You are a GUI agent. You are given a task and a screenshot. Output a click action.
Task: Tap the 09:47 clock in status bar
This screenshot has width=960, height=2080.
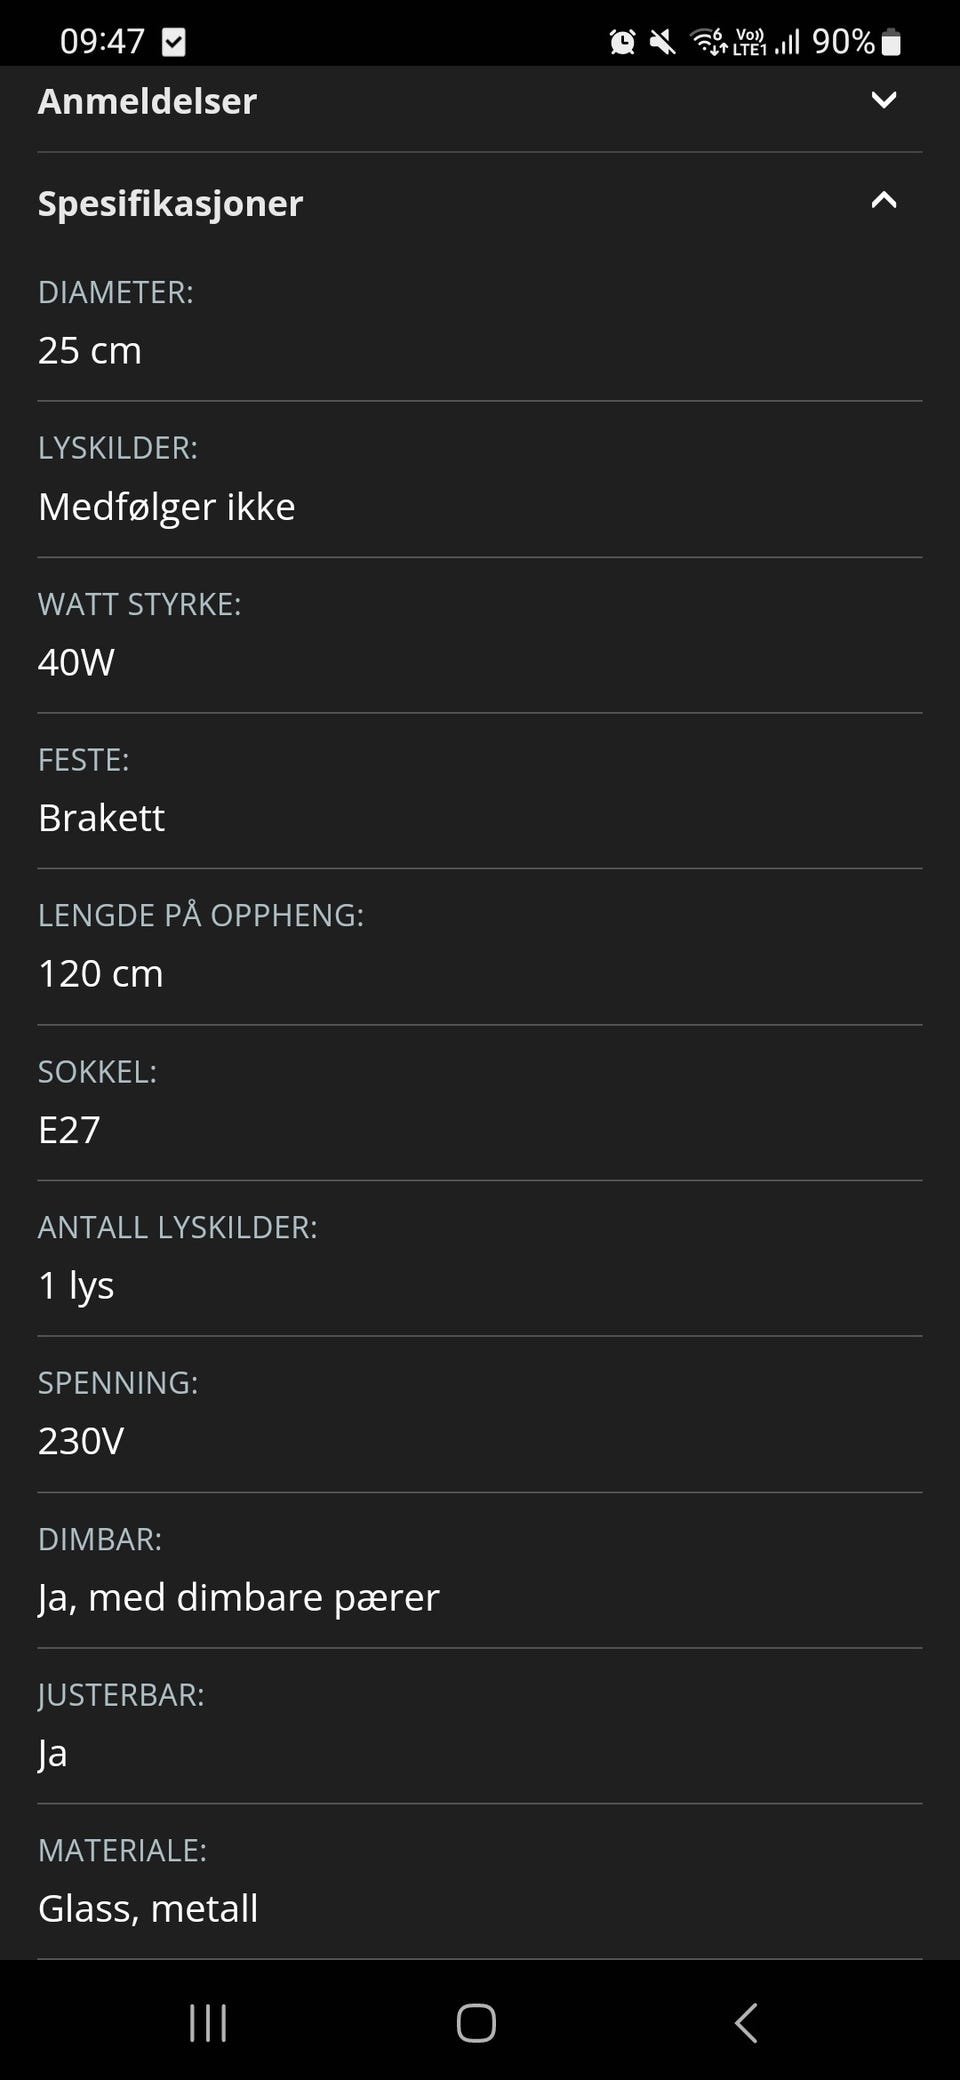(x=102, y=41)
